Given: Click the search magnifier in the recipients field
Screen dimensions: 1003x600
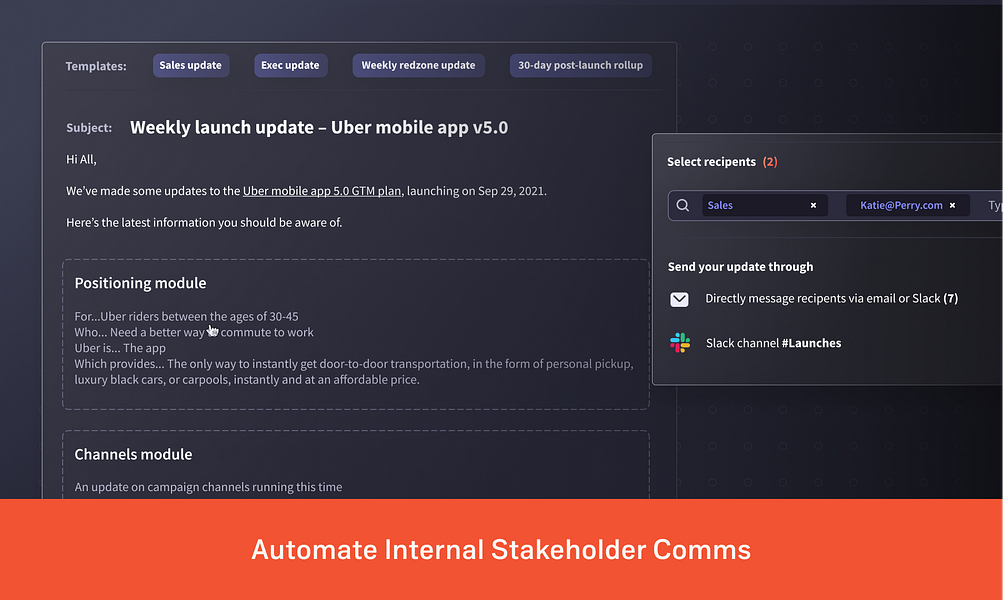Looking at the screenshot, I should [x=684, y=205].
